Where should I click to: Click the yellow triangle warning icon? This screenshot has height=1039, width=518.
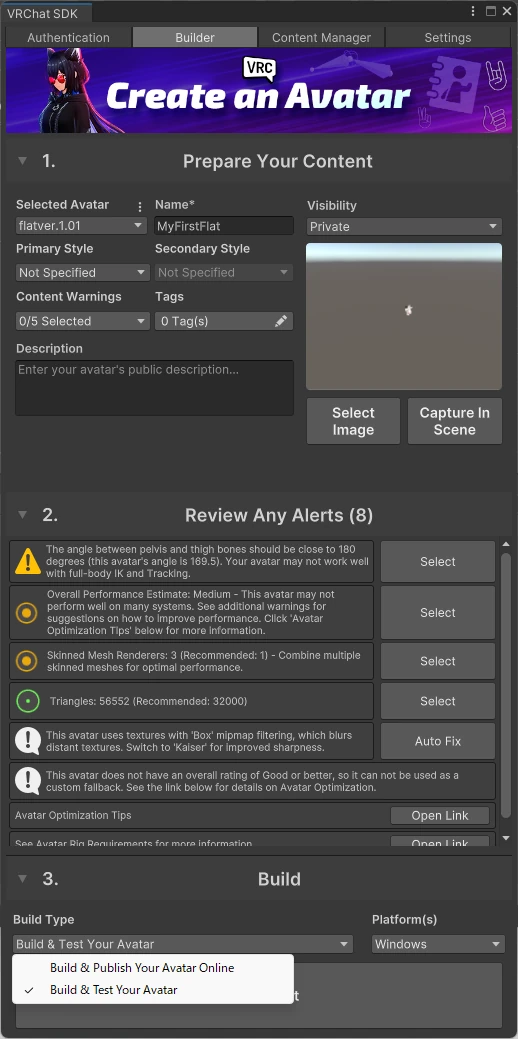[28, 561]
